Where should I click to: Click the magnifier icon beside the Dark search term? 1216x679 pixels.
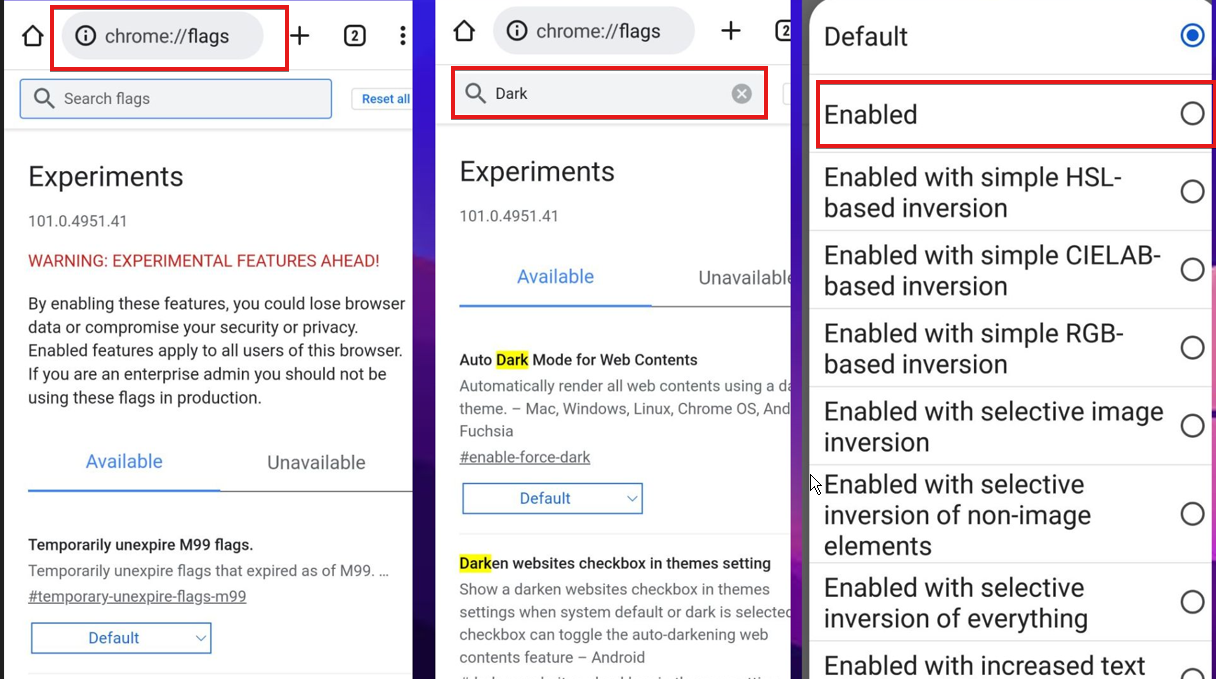point(475,93)
